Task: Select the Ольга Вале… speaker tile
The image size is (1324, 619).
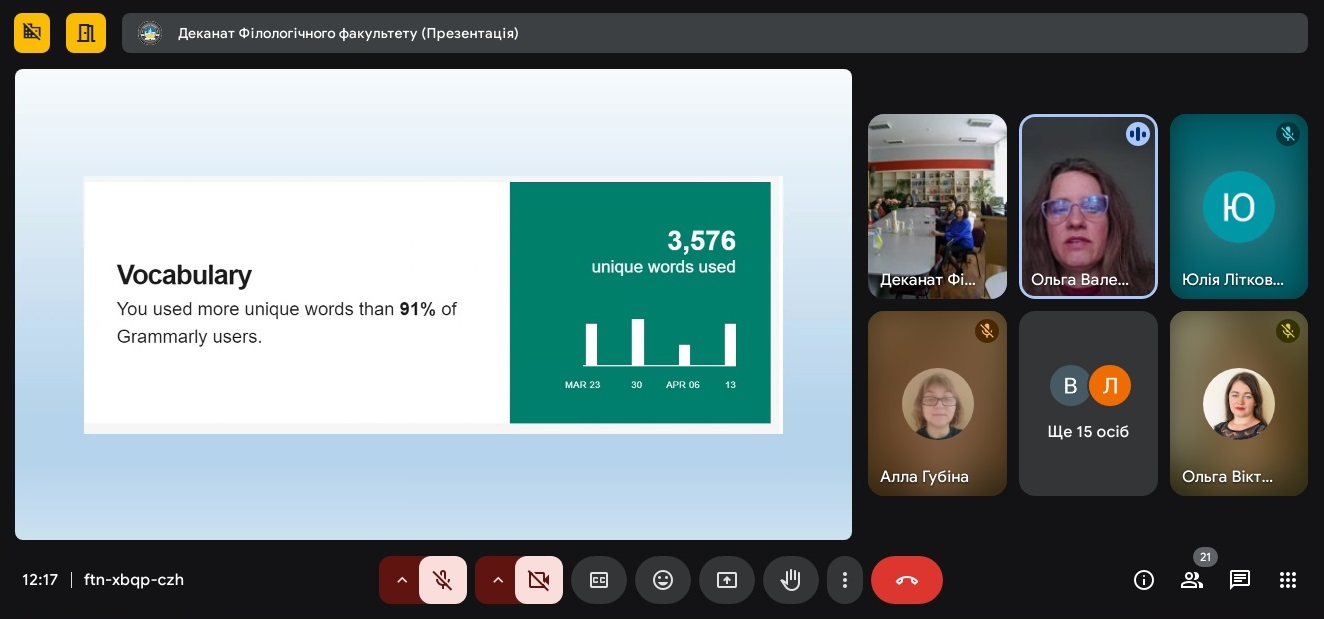Action: coord(1088,206)
